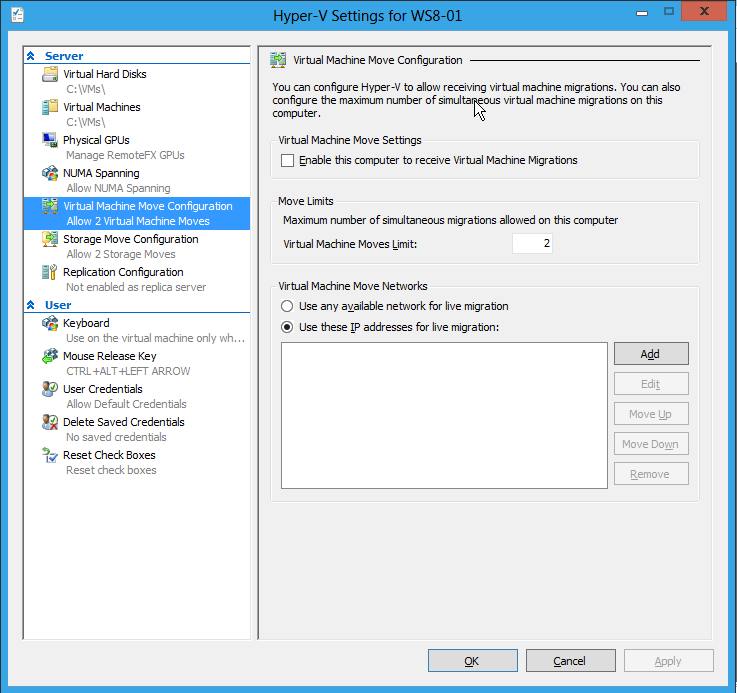Click the Move Down button

(x=651, y=444)
